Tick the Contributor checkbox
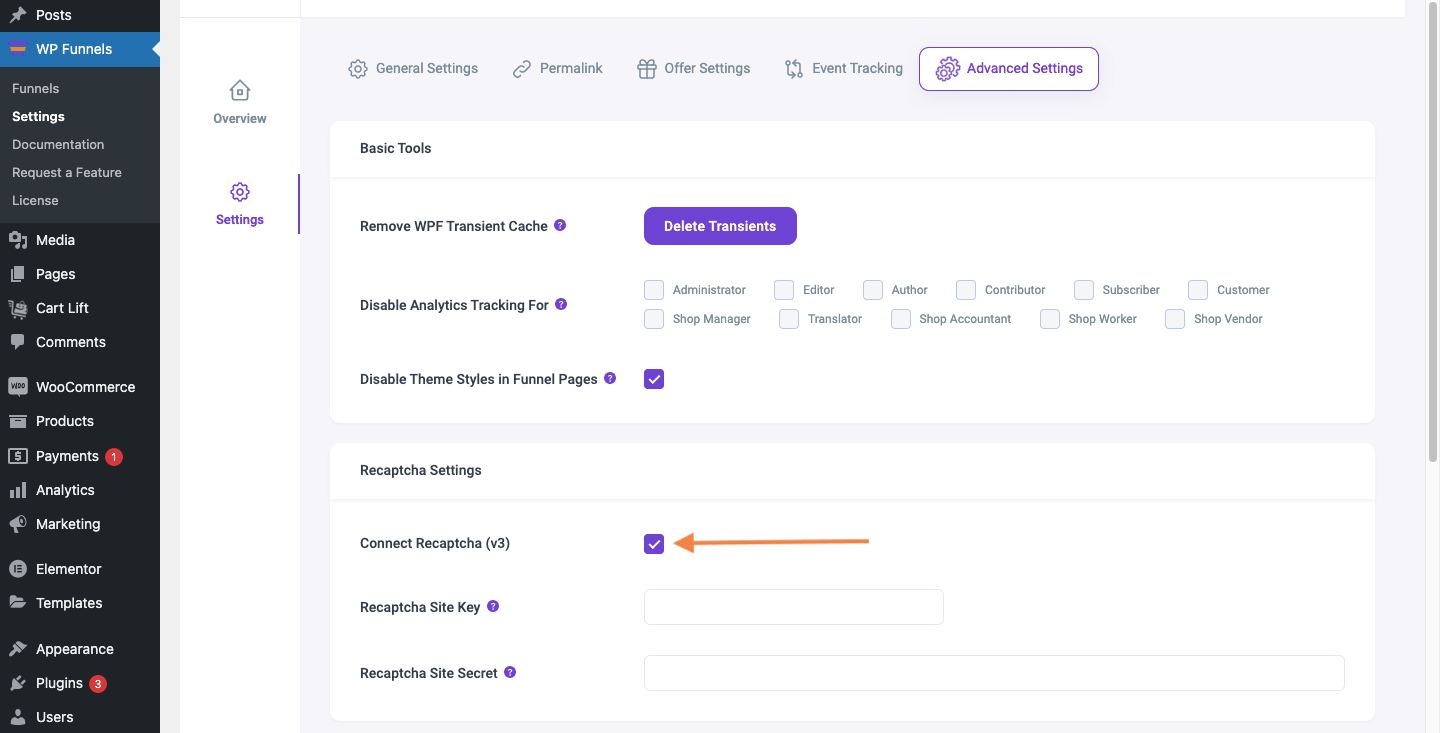 [x=966, y=290]
